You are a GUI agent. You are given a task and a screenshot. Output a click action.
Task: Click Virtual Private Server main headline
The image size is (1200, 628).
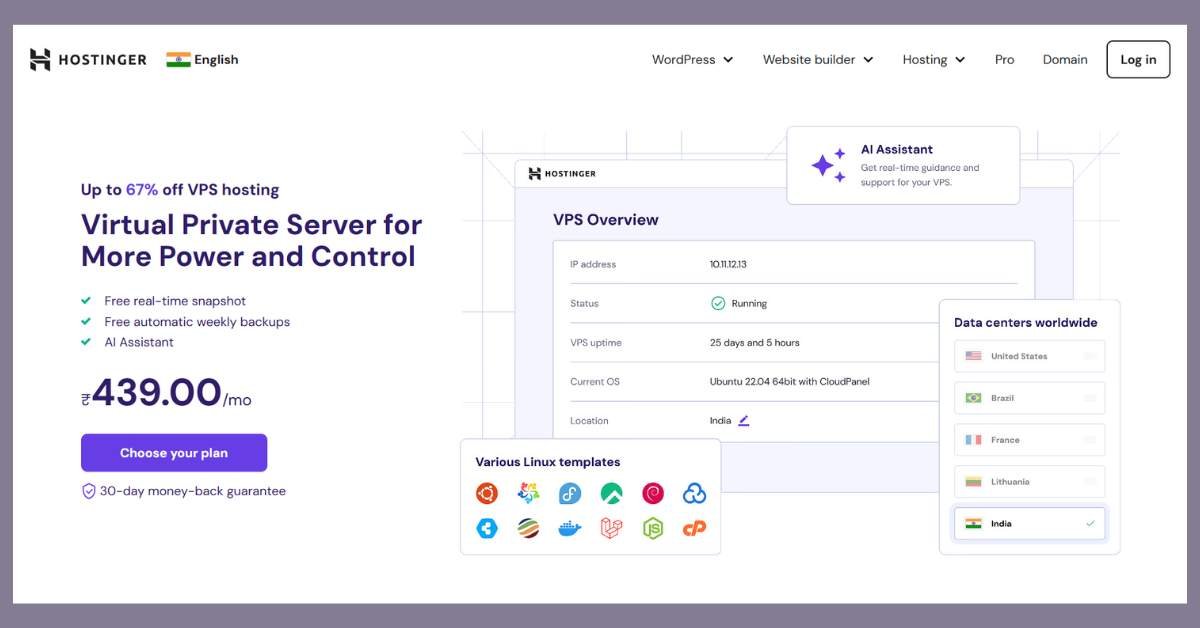(252, 240)
